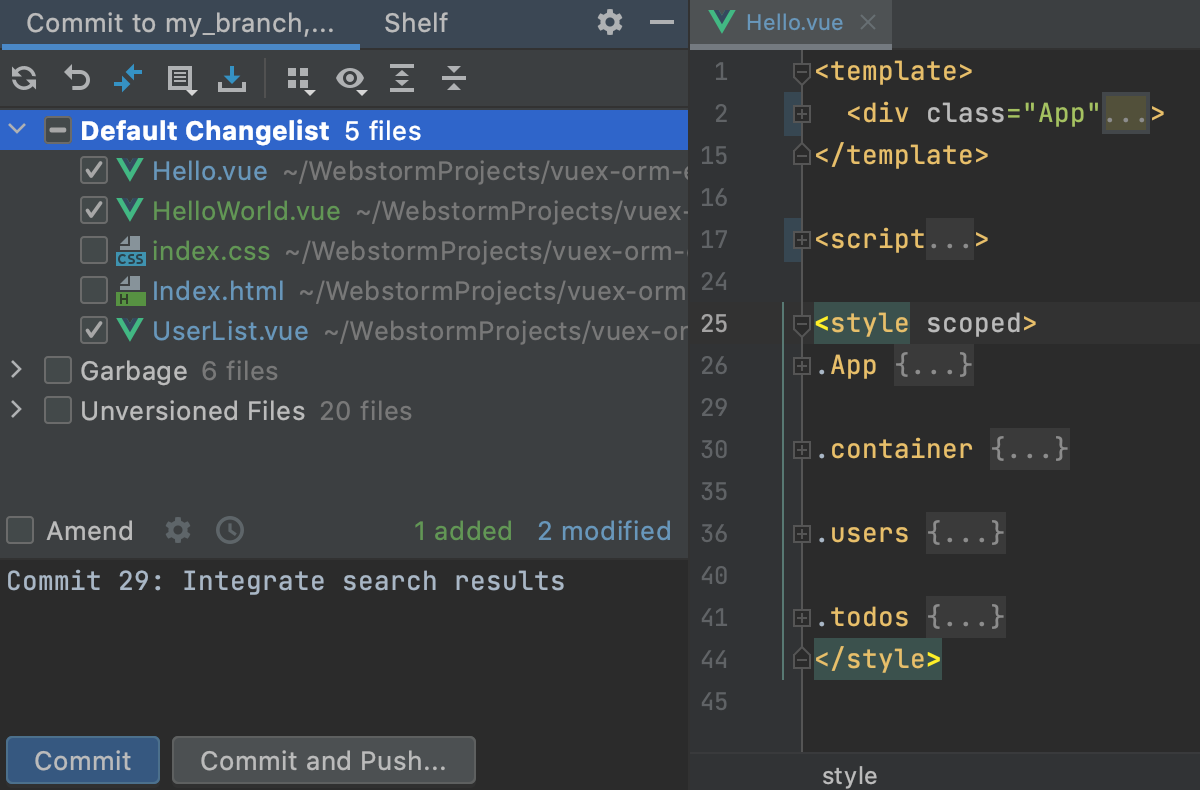Open the commit options gear icon
Viewport: 1200px width, 790px height.
pyautogui.click(x=177, y=530)
